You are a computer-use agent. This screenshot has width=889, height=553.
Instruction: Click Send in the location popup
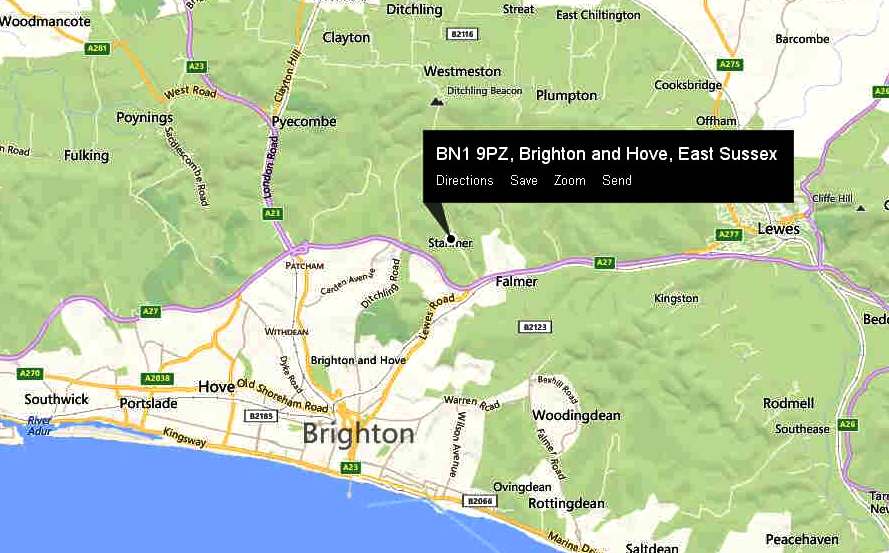tap(616, 180)
